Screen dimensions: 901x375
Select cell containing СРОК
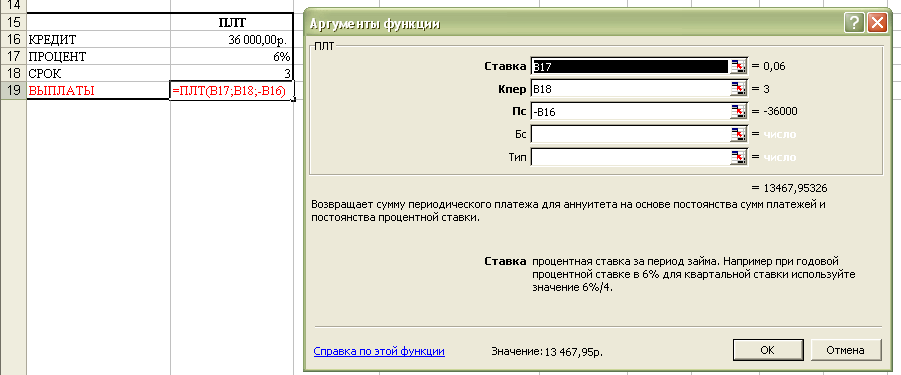(x=98, y=74)
